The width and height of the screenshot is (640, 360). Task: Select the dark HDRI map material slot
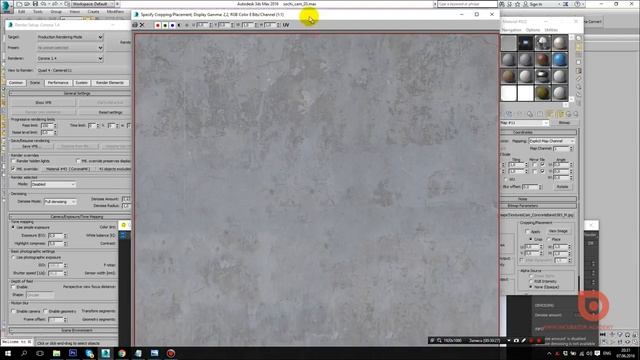(526, 42)
